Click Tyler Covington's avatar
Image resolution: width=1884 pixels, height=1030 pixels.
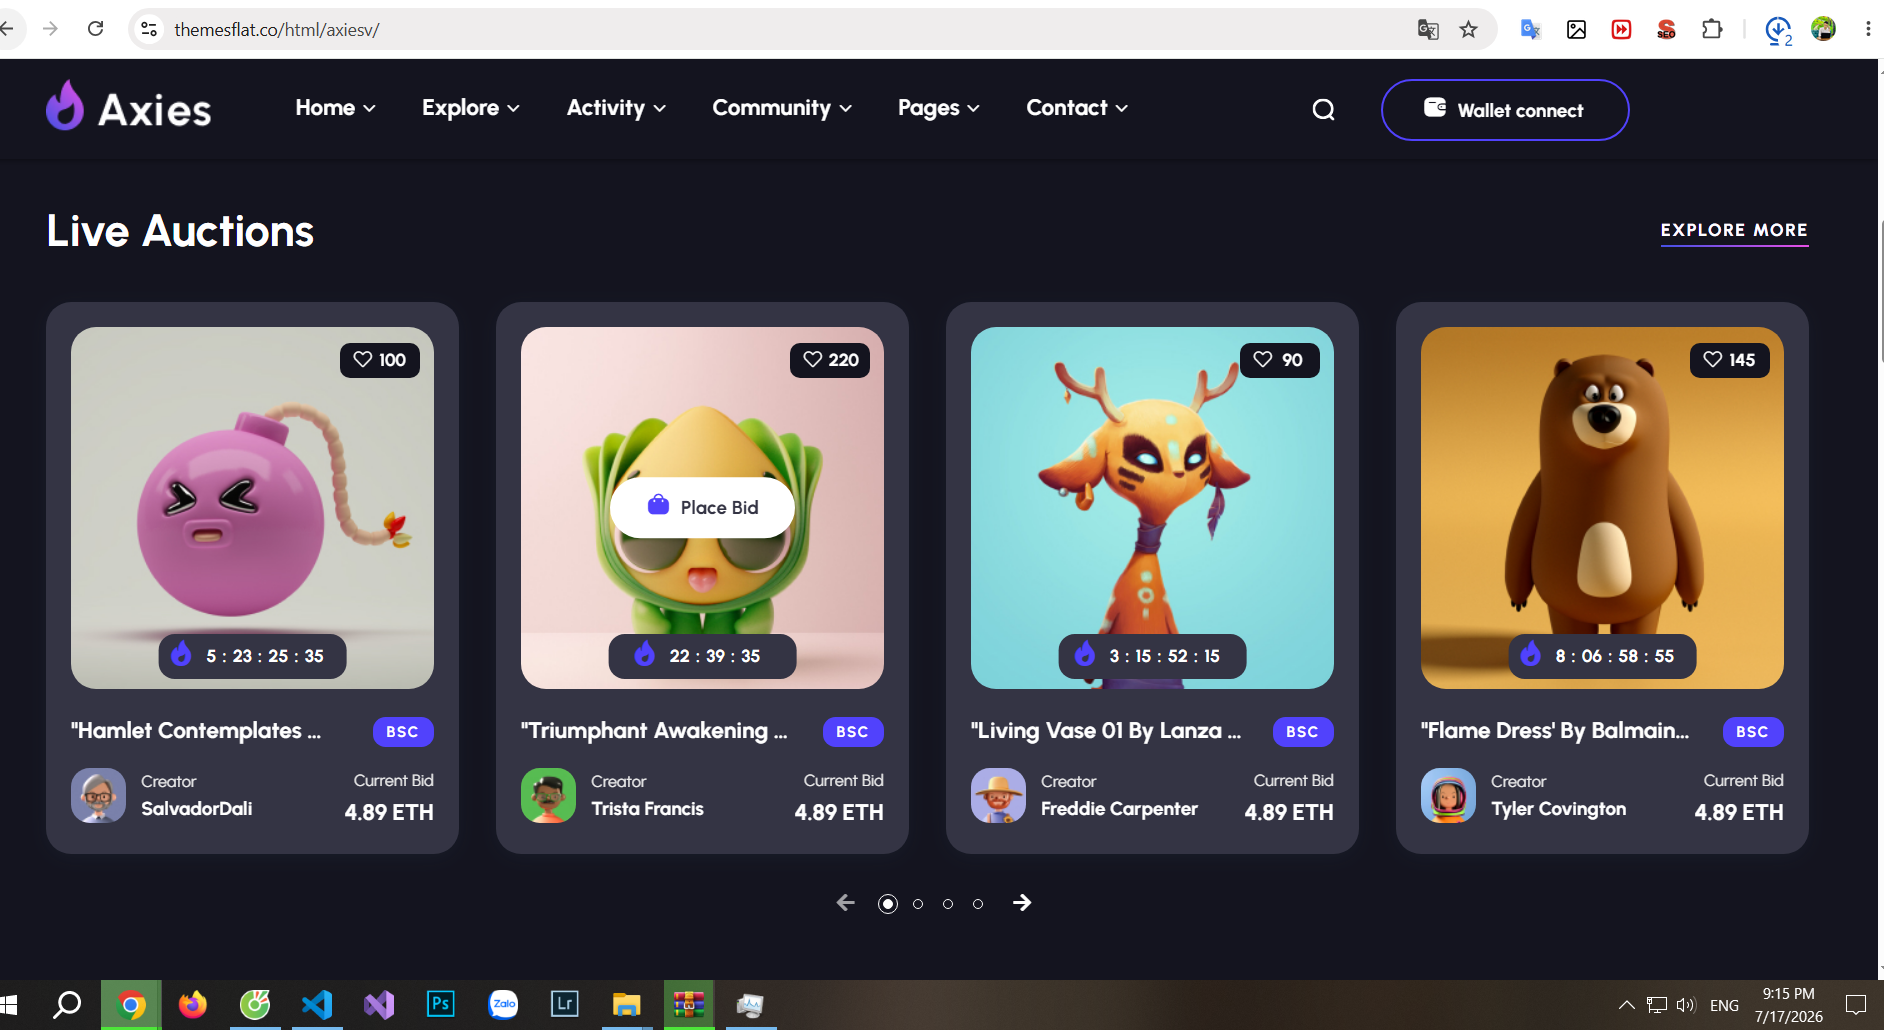point(1448,796)
